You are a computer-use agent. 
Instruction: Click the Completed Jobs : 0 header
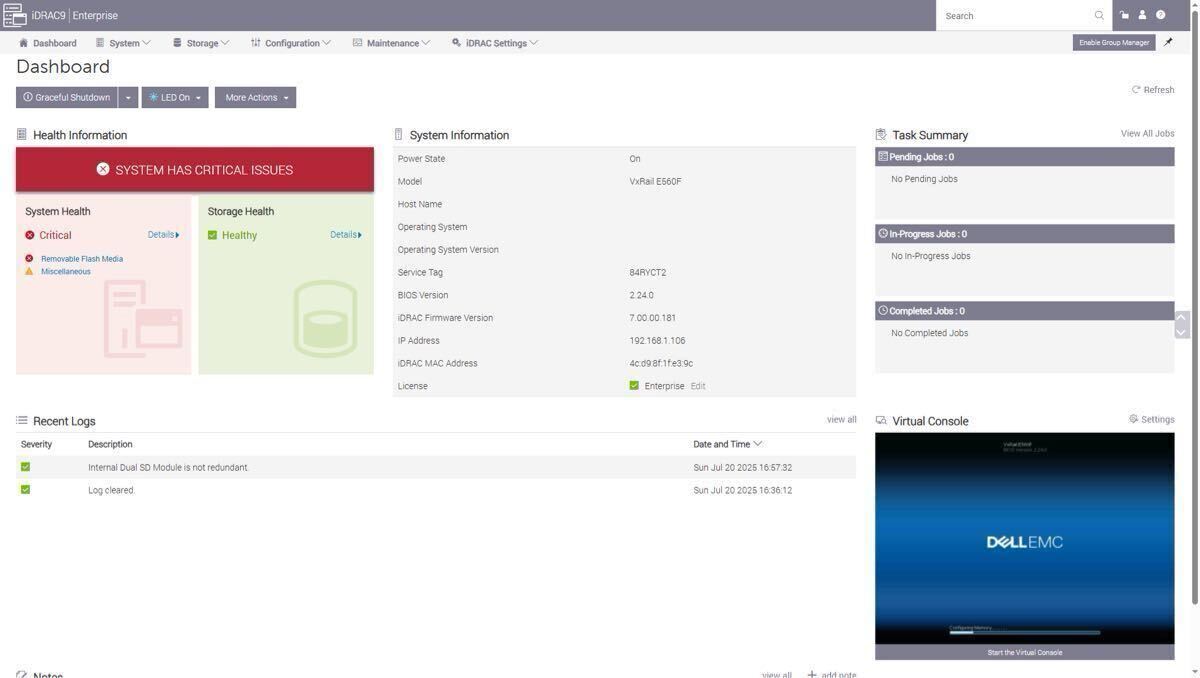1025,311
